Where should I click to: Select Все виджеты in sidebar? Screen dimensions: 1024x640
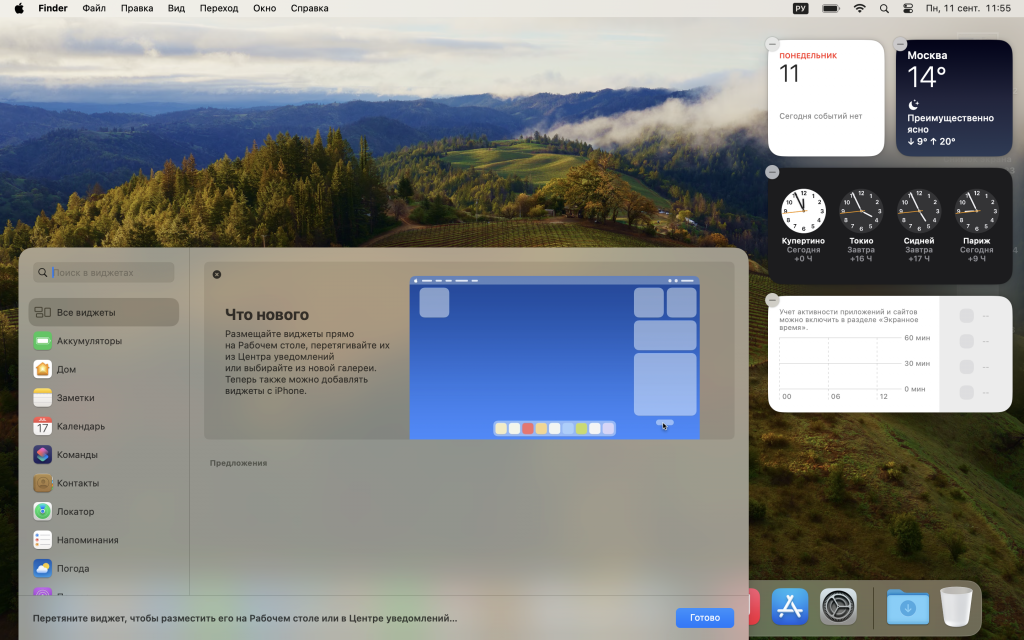[x=85, y=312]
